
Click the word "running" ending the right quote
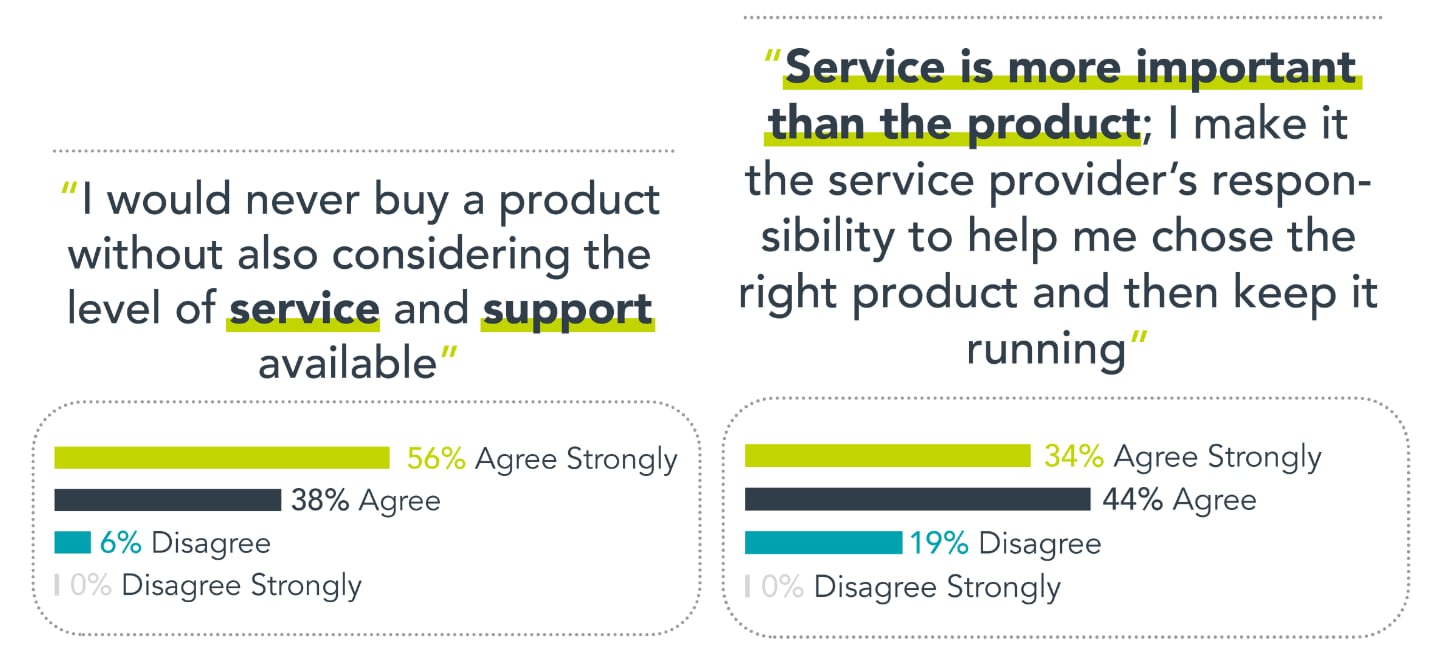(x=1046, y=350)
